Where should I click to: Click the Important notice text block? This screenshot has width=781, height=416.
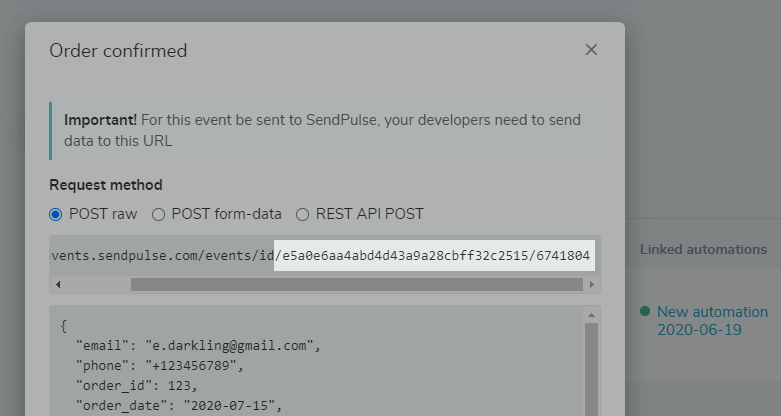[x=322, y=130]
